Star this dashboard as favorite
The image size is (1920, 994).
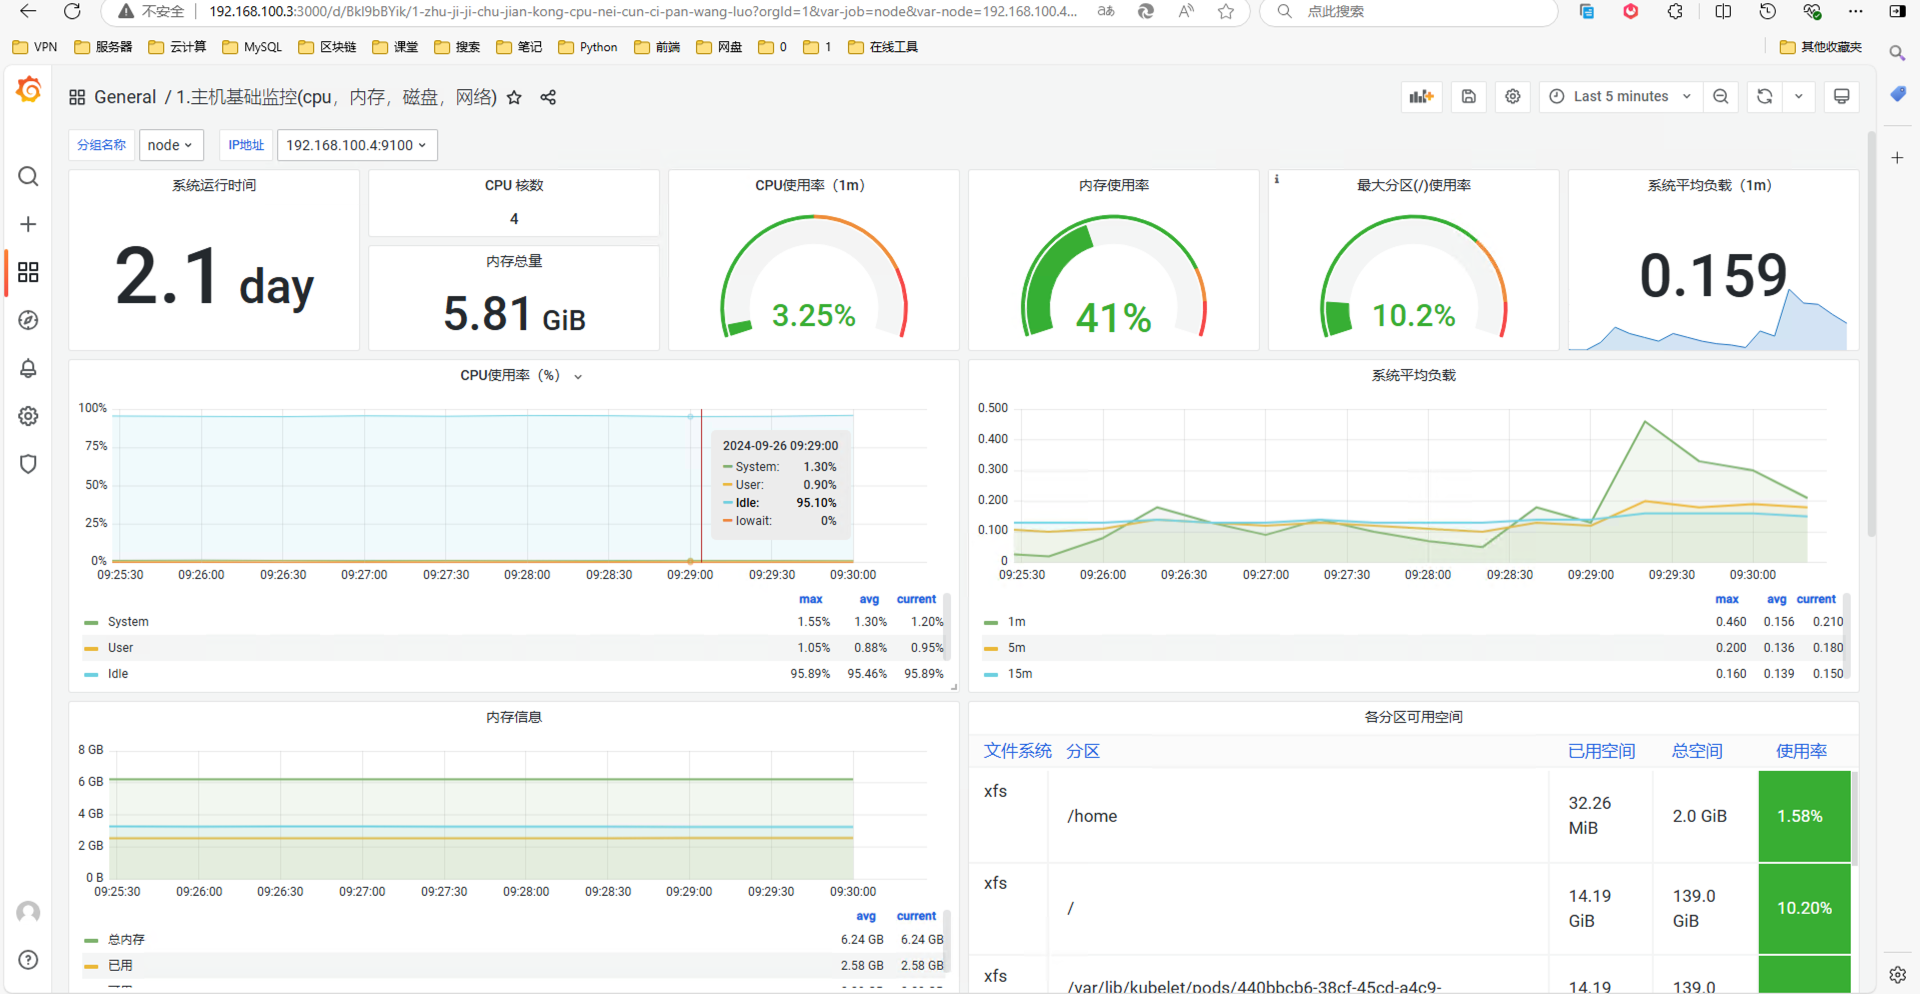point(514,97)
